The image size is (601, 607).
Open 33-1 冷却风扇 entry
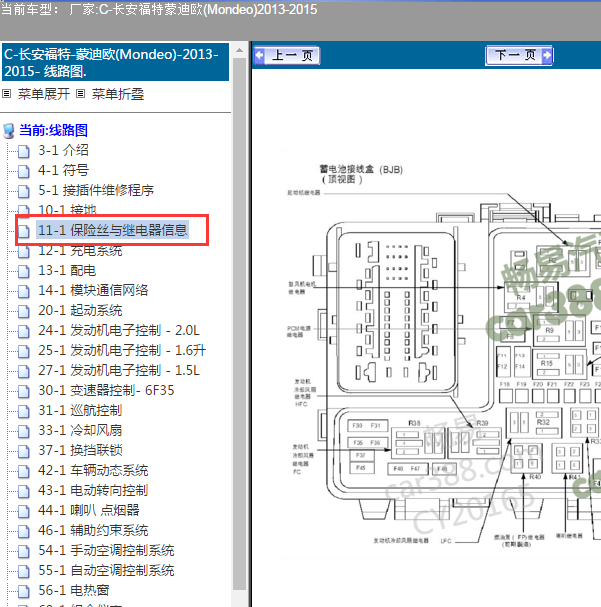click(80, 430)
